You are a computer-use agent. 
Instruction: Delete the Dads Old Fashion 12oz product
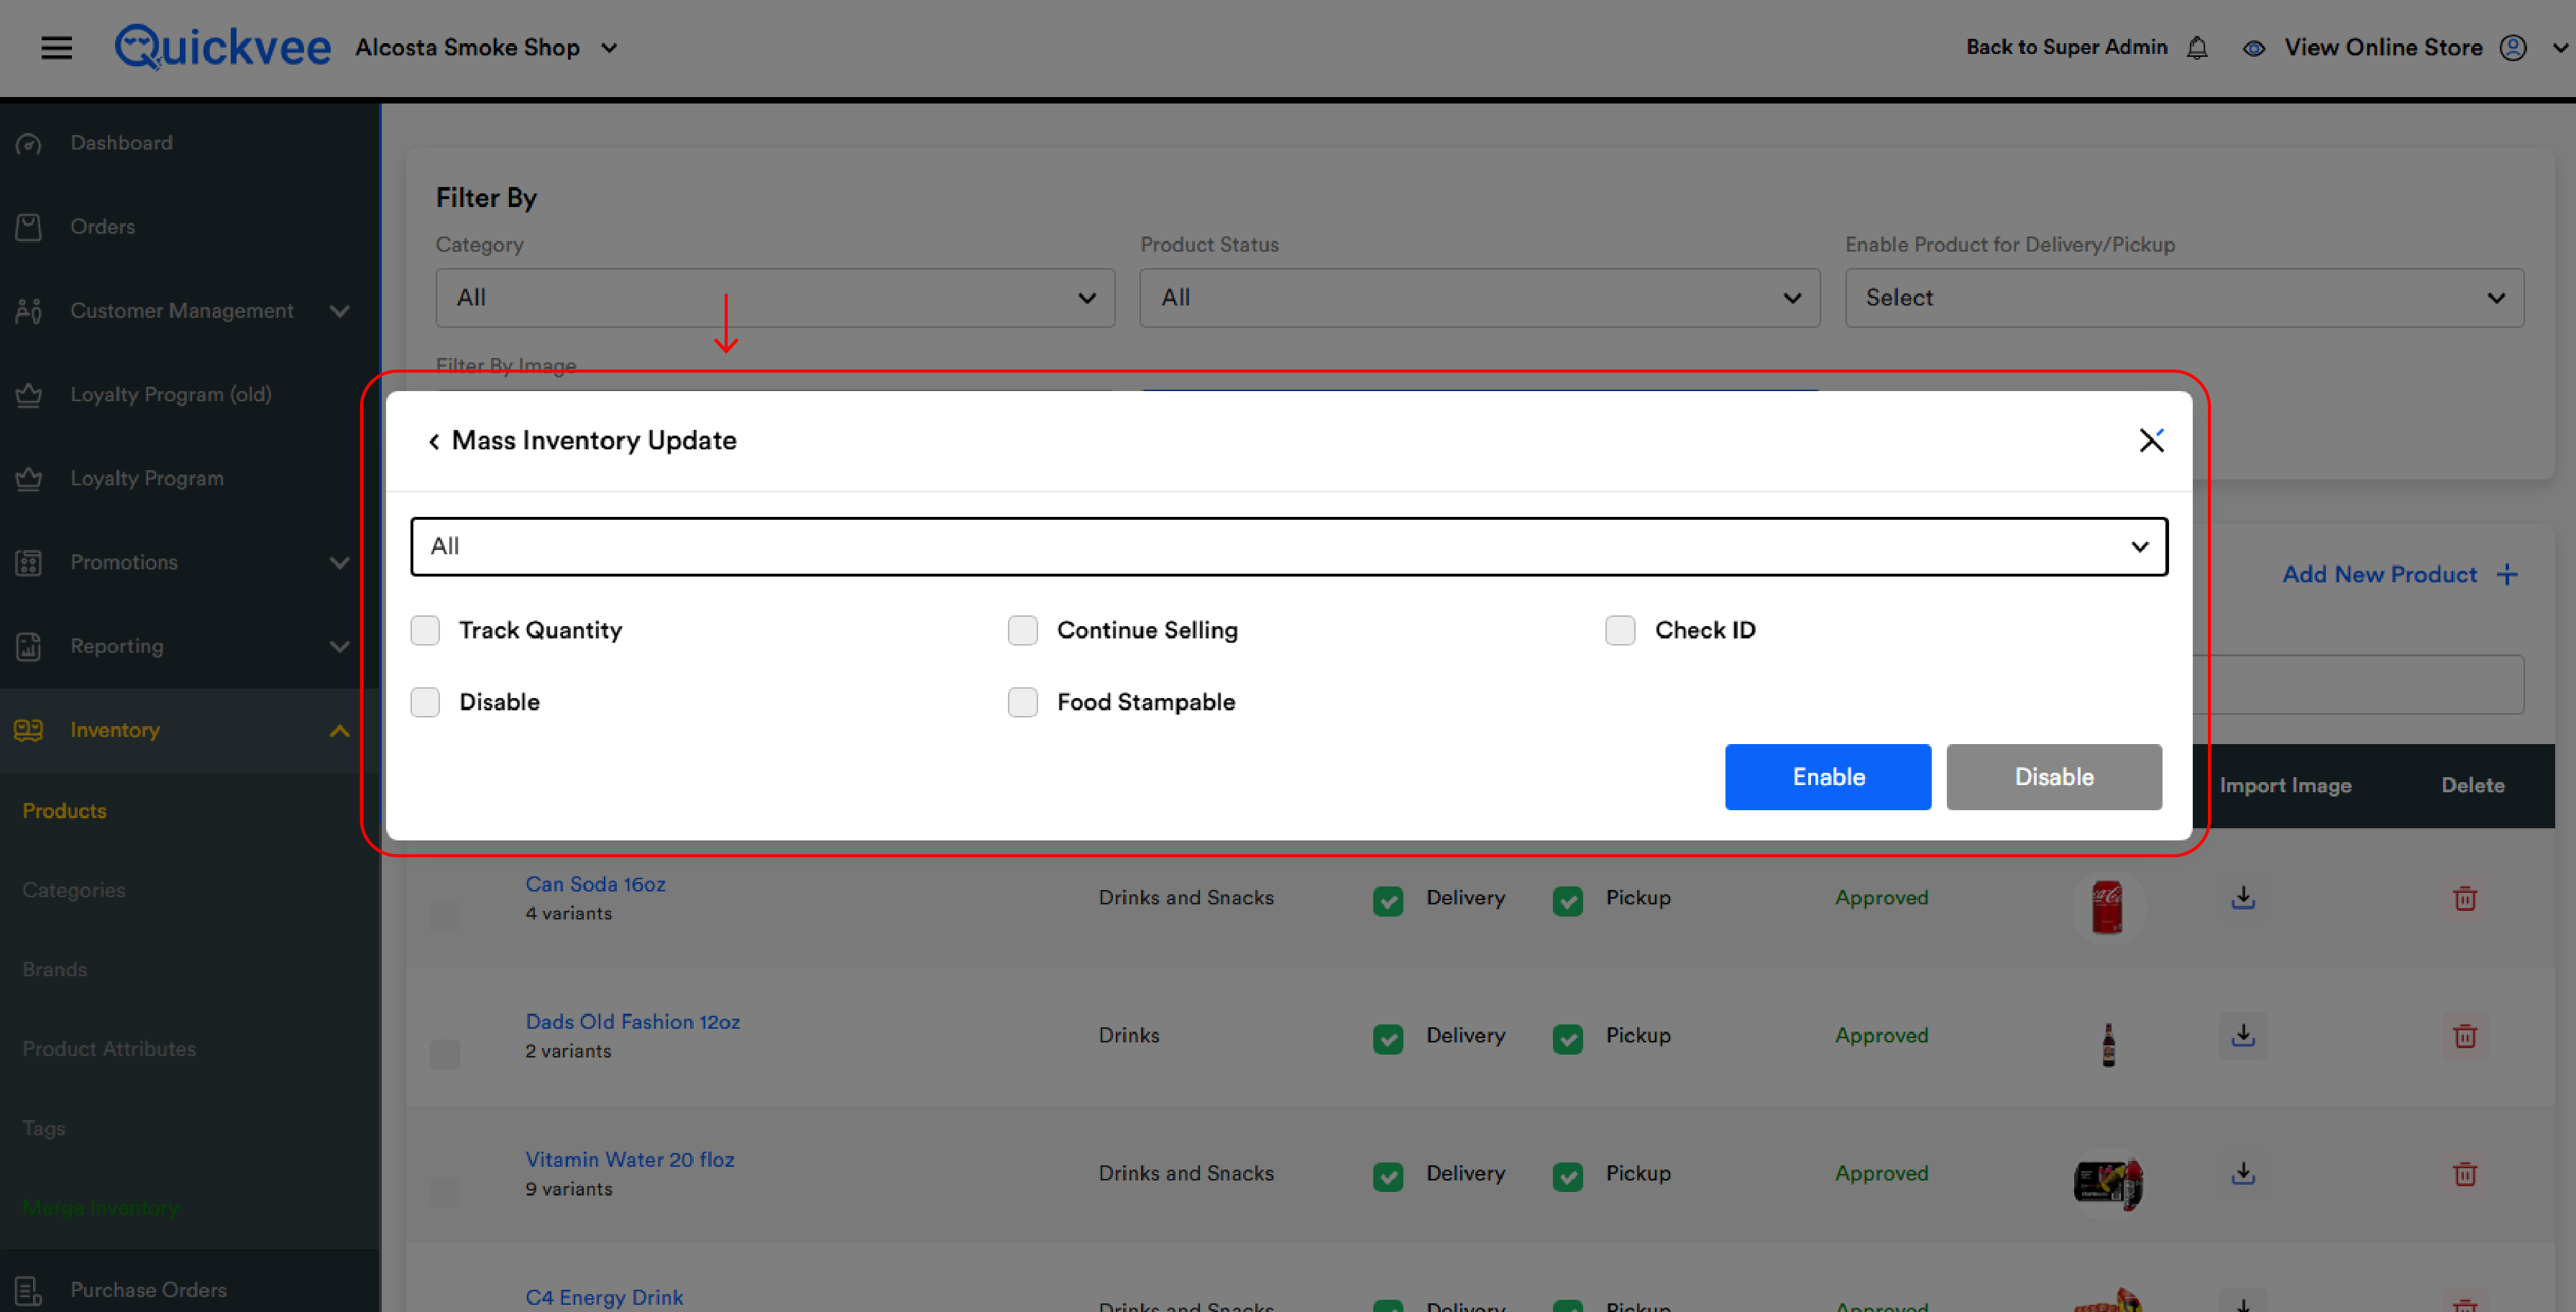(x=2465, y=1036)
